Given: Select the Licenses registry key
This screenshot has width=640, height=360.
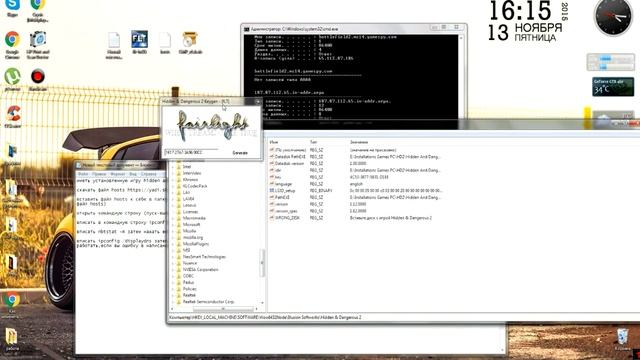Looking at the screenshot, I should 190,212.
